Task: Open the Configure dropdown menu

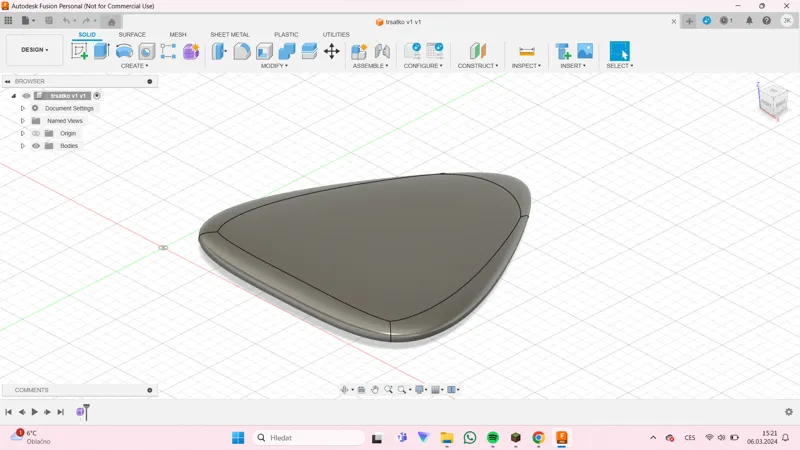Action: tap(423, 66)
